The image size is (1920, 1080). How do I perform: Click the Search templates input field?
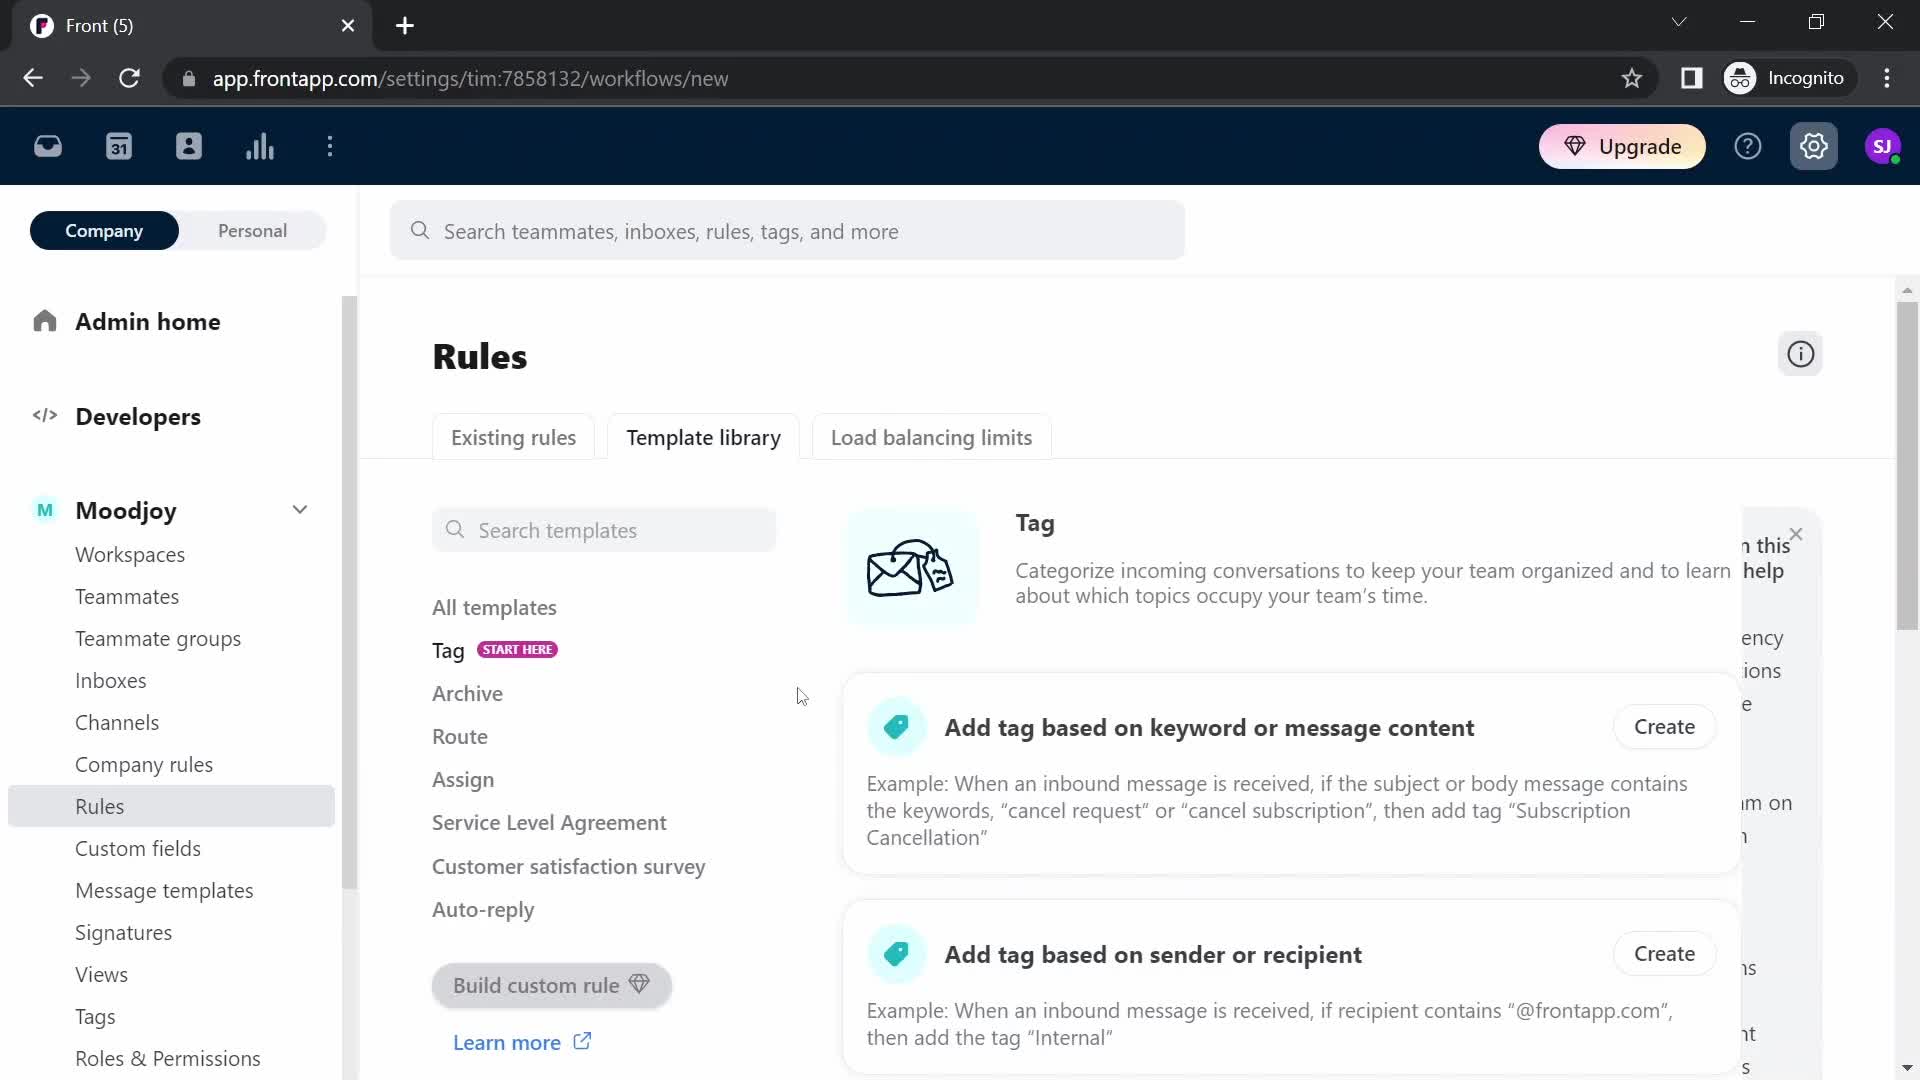click(x=605, y=530)
